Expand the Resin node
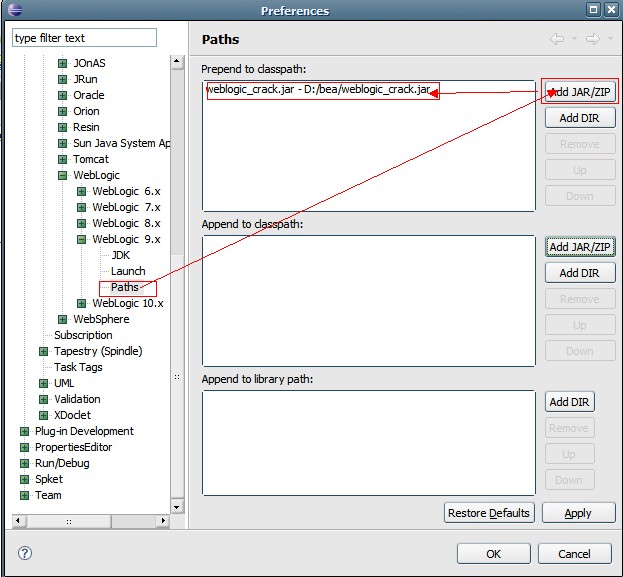The image size is (623, 577). click(x=62, y=127)
